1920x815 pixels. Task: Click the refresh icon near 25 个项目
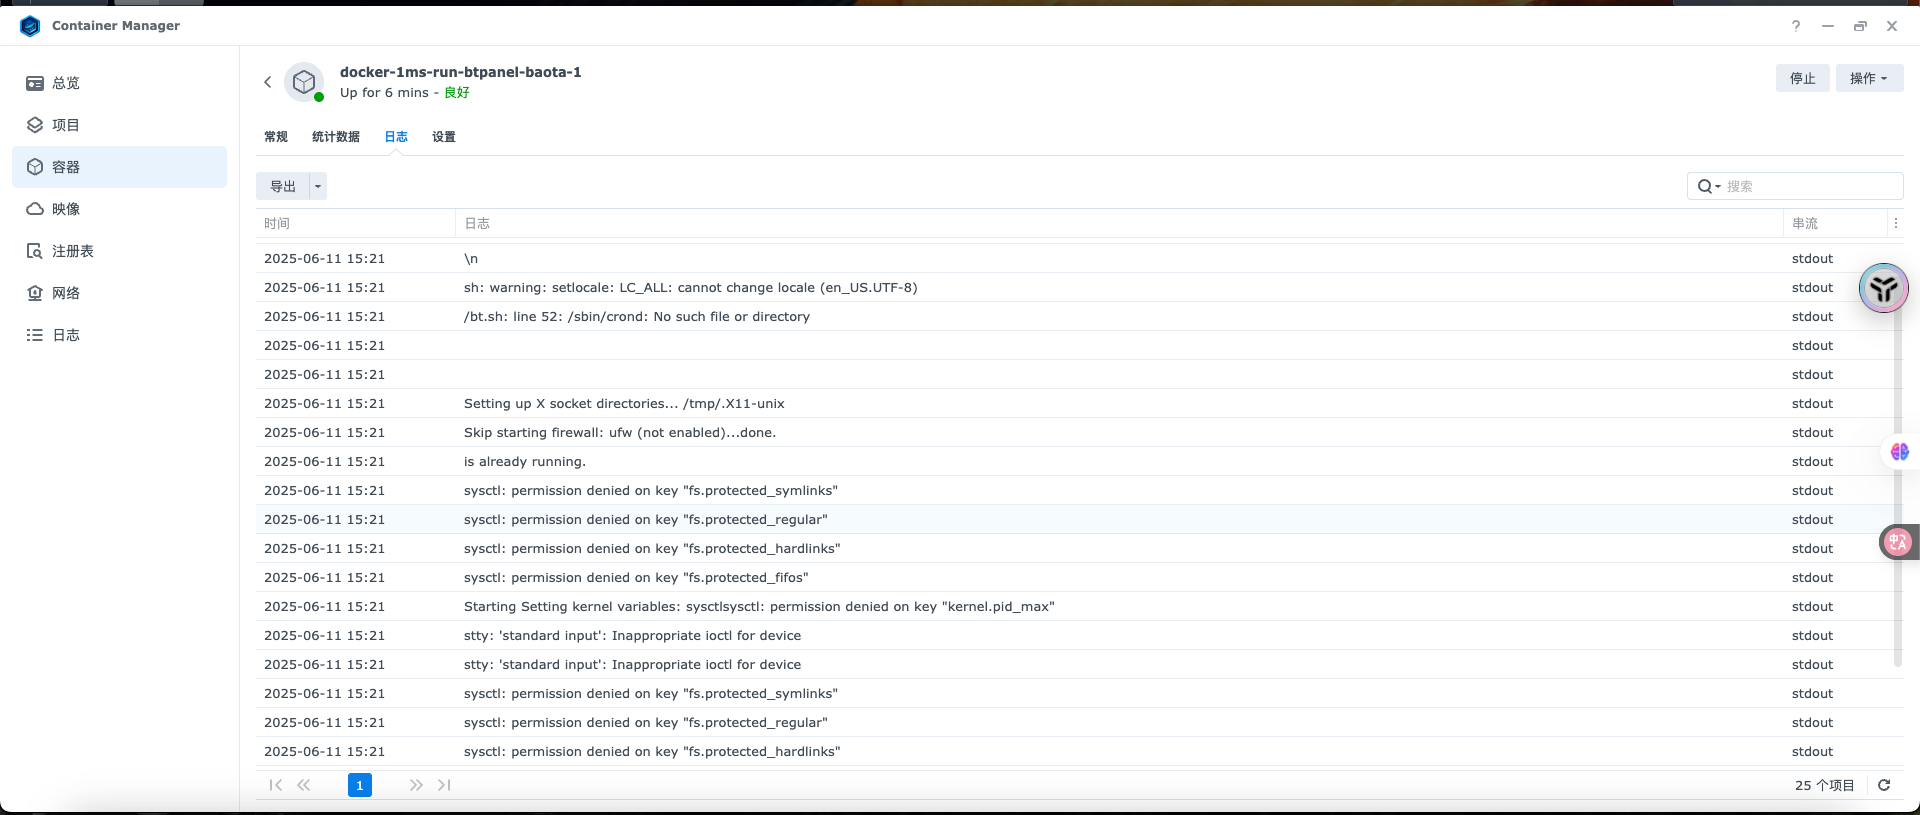[1884, 785]
